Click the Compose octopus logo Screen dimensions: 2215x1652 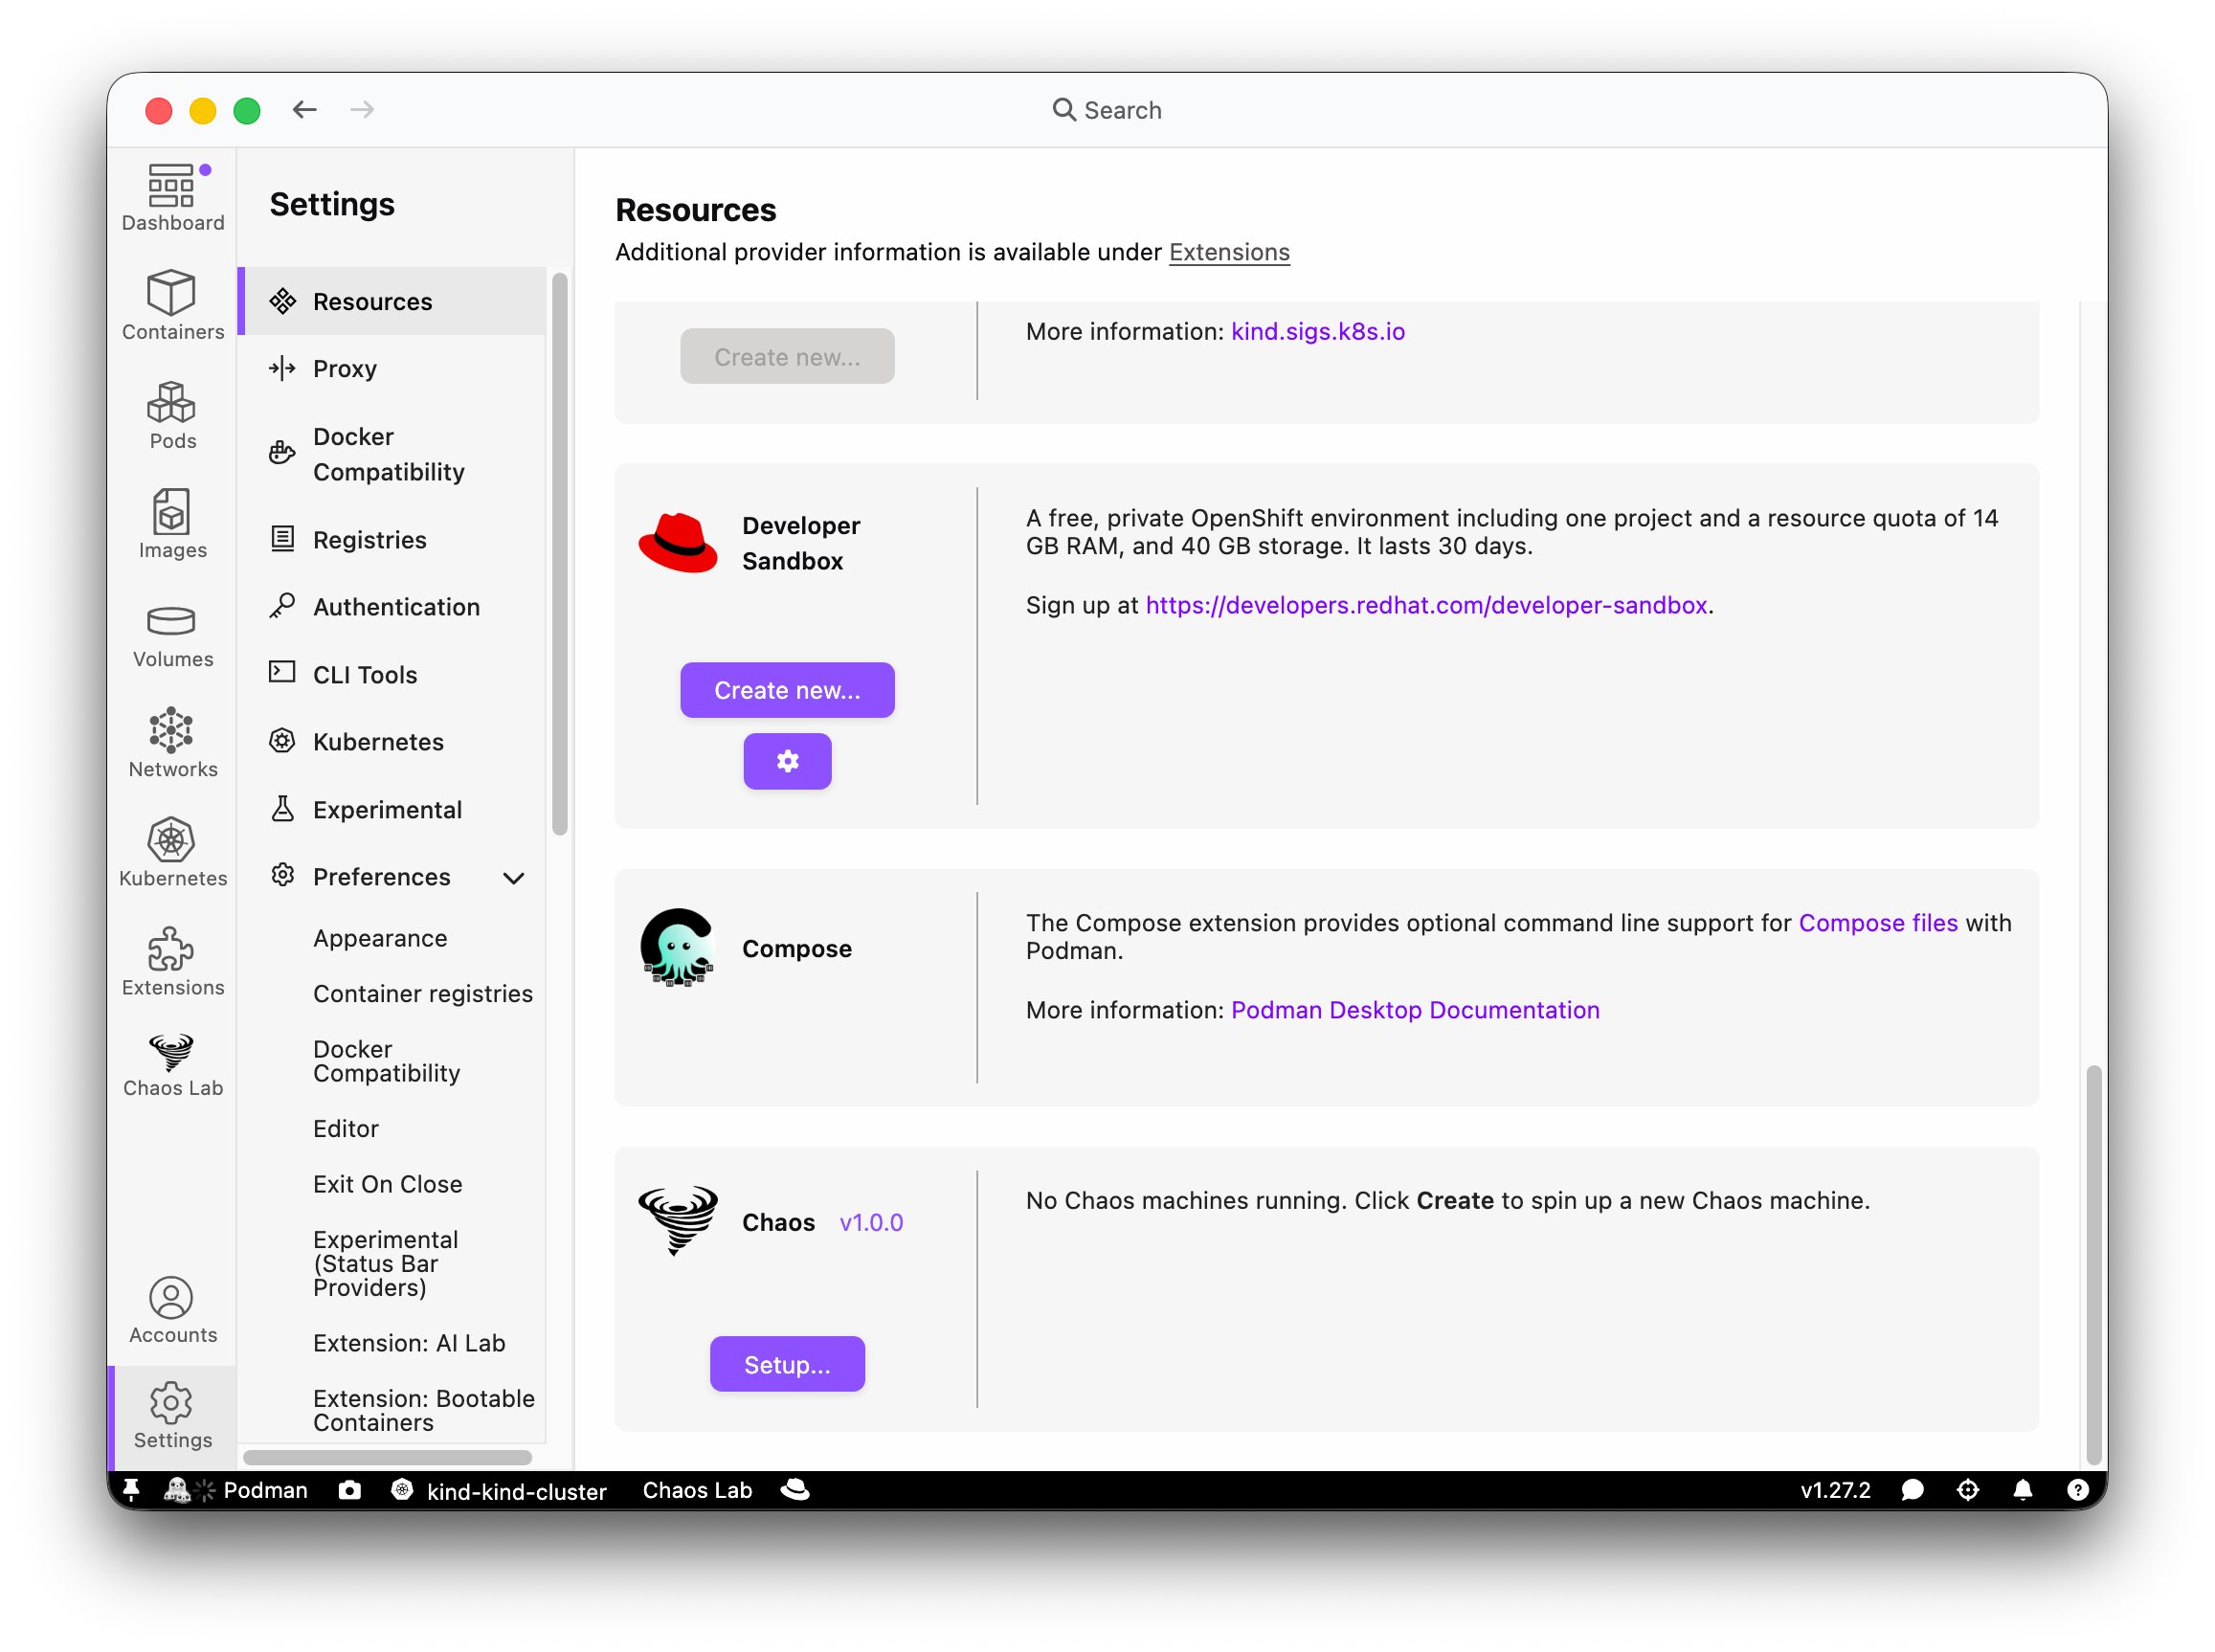click(678, 948)
